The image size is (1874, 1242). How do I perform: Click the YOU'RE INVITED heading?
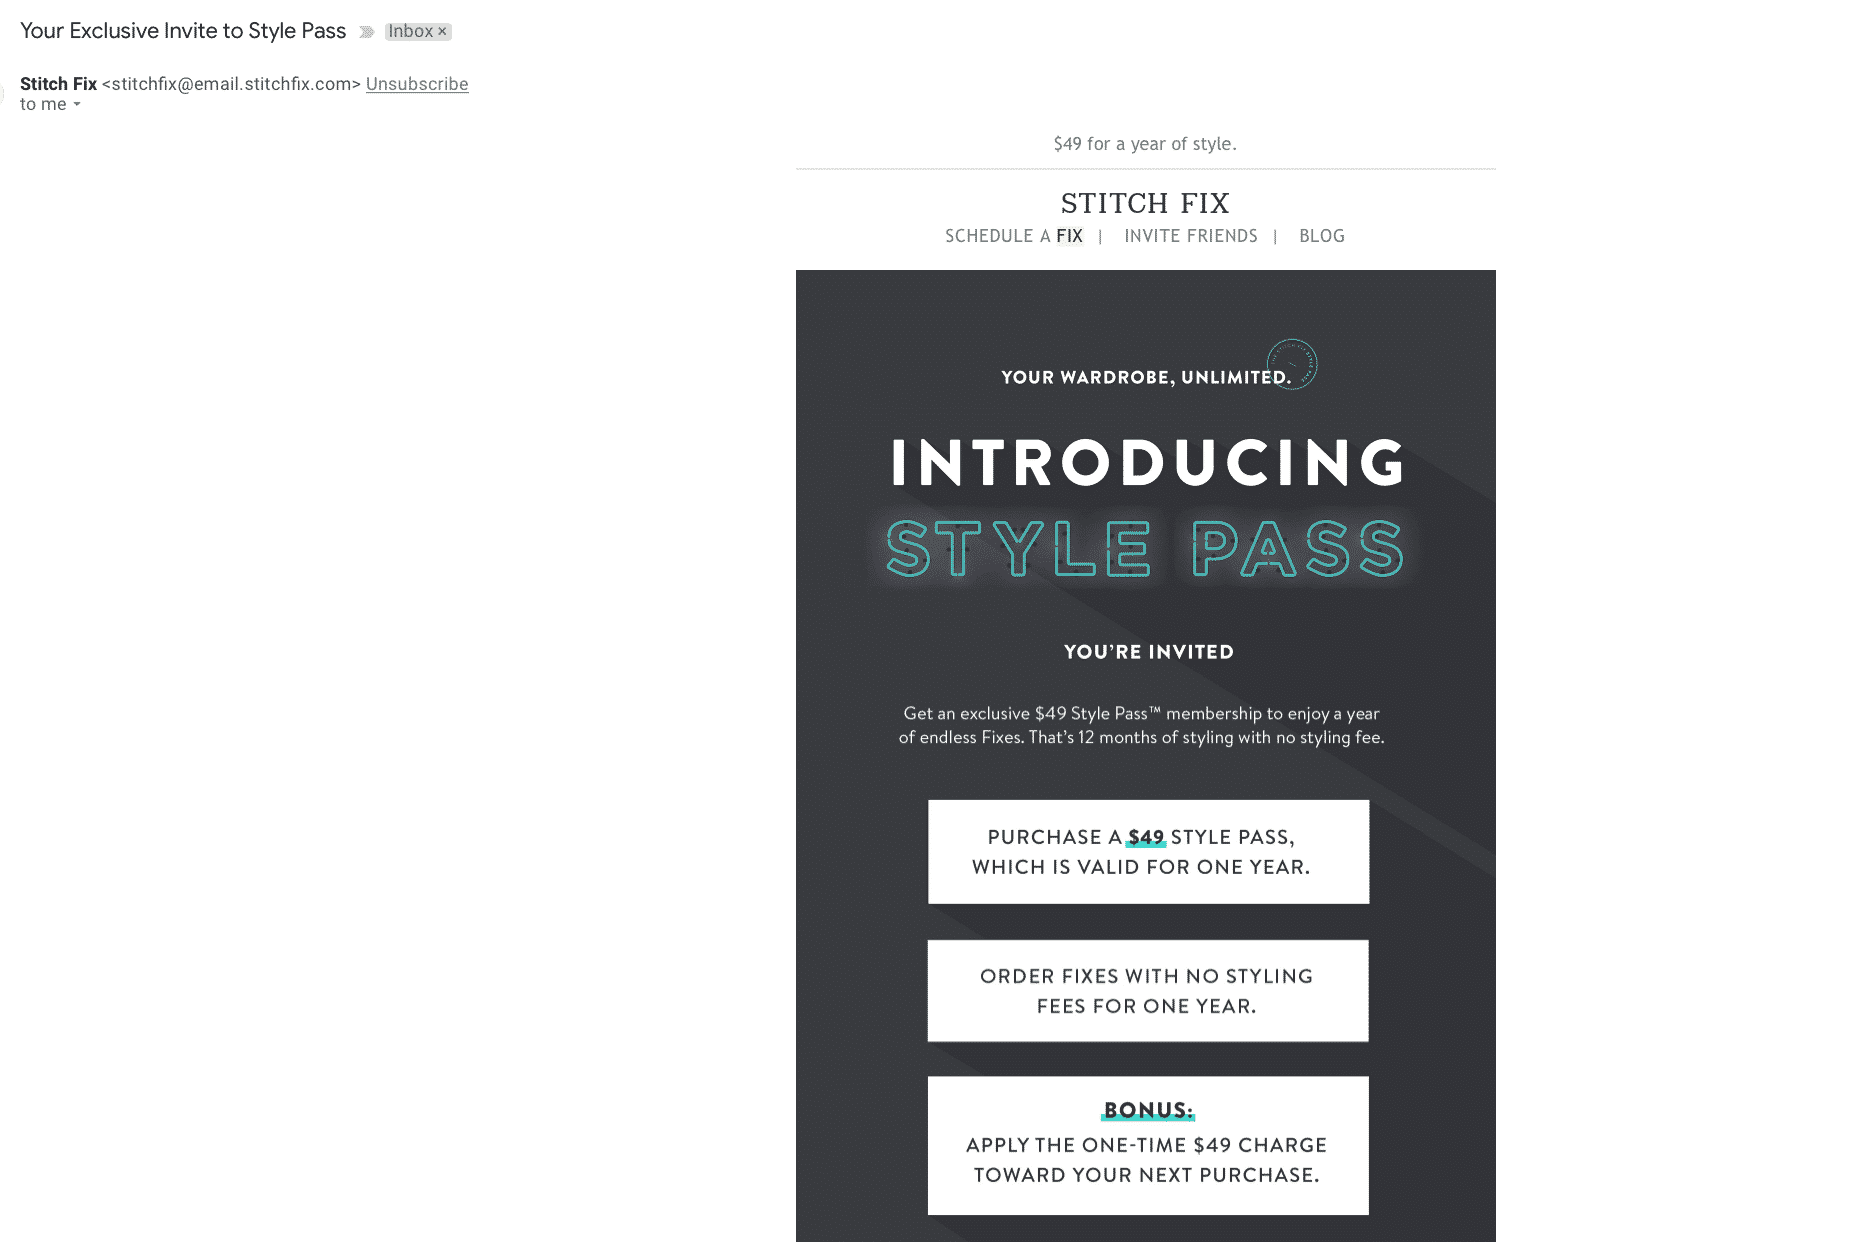pos(1149,652)
